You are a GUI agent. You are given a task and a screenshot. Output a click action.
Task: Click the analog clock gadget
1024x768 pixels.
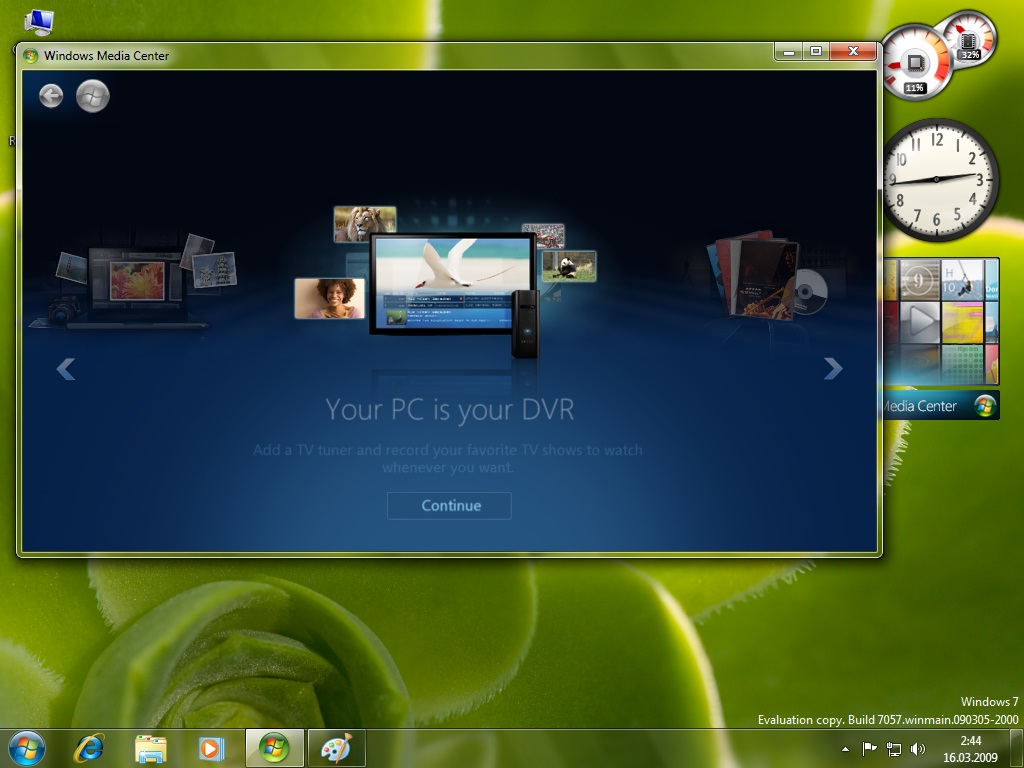coord(937,179)
